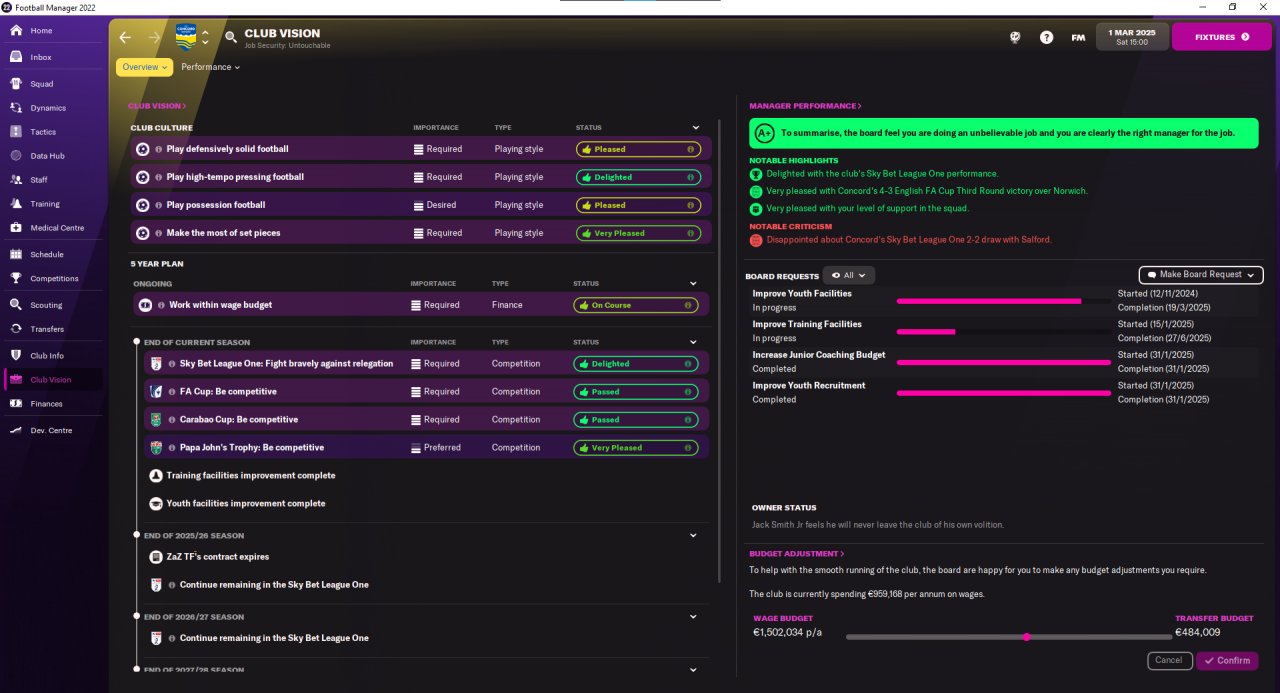Screen dimensions: 1280x693
Task: Open the Medical Centre sidebar icon
Action: [16, 228]
